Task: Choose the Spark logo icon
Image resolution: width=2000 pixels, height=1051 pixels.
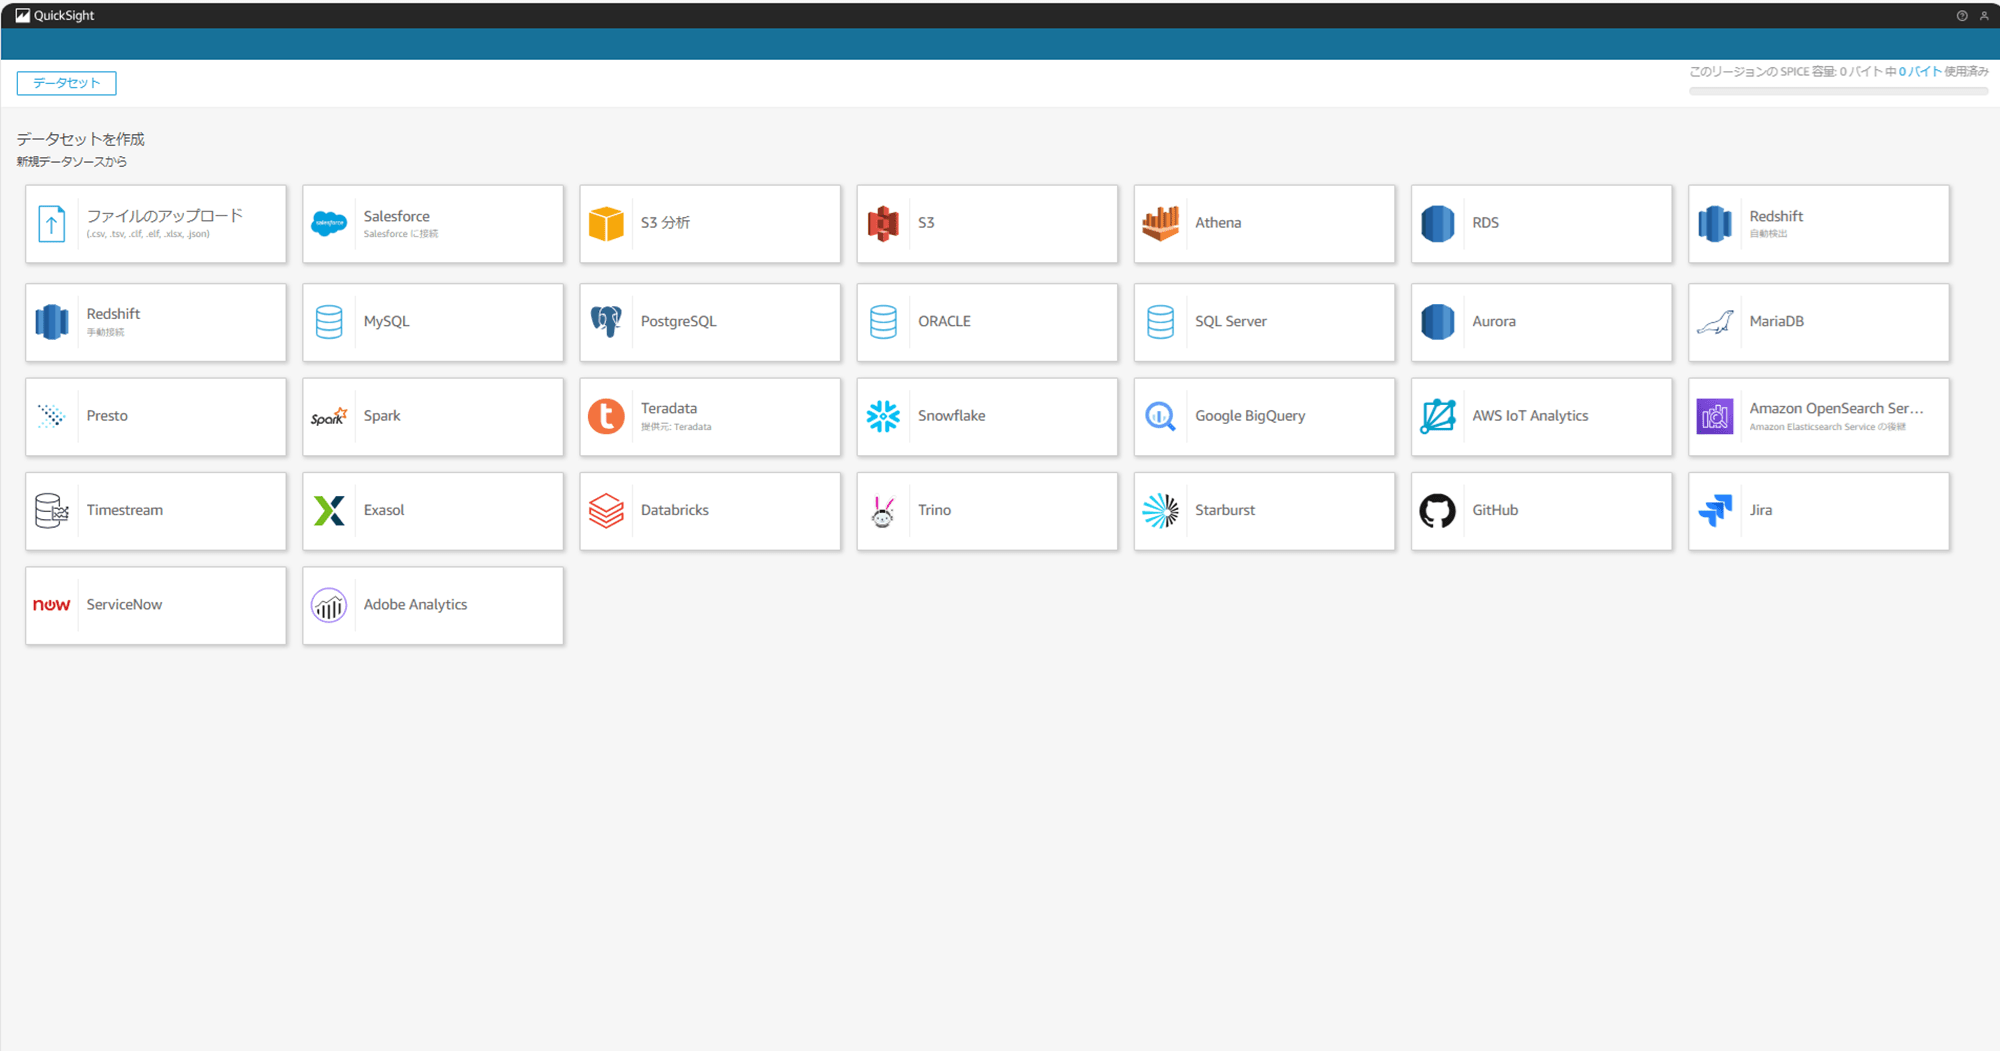Action: (329, 416)
